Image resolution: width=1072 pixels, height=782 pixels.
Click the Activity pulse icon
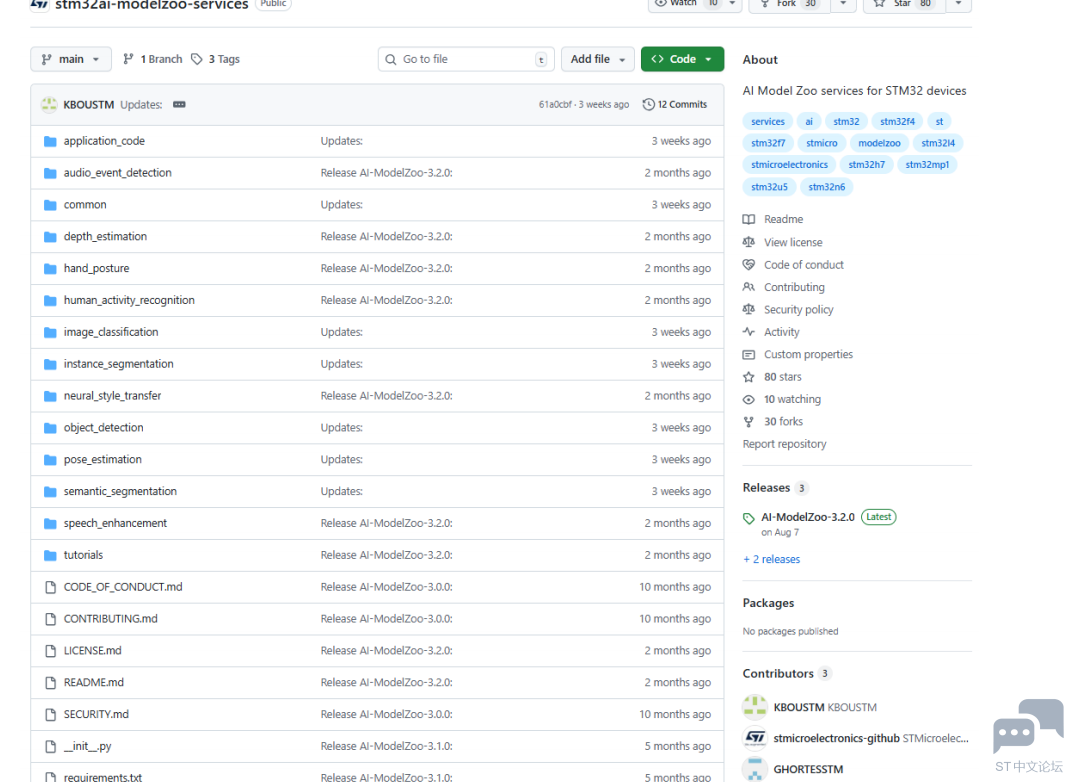[x=749, y=332]
